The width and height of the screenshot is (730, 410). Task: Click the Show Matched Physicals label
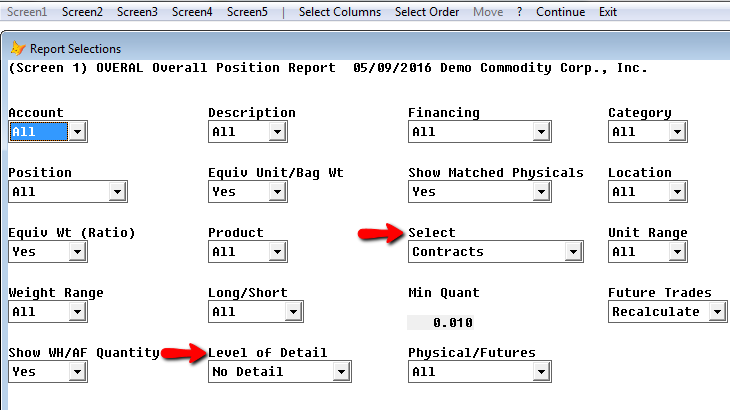(496, 173)
